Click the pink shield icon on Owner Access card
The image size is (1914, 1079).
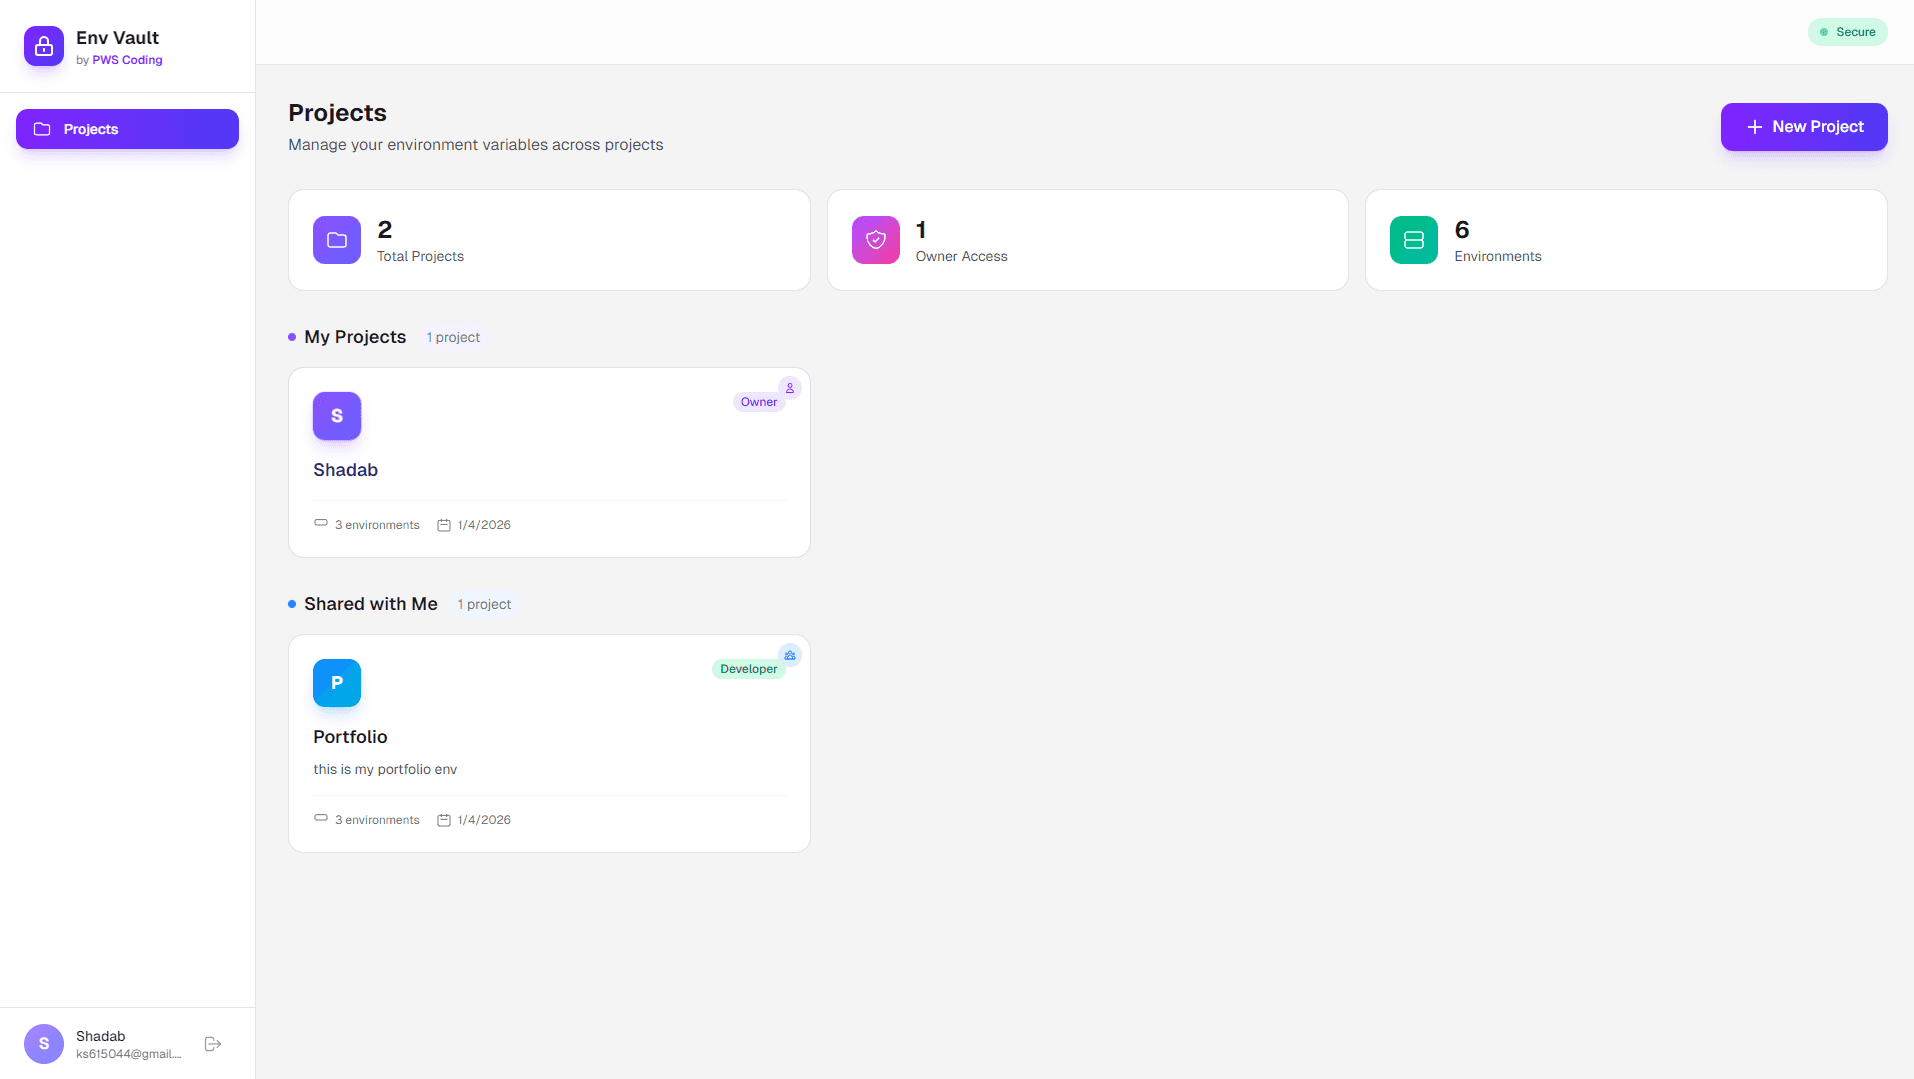tap(875, 240)
